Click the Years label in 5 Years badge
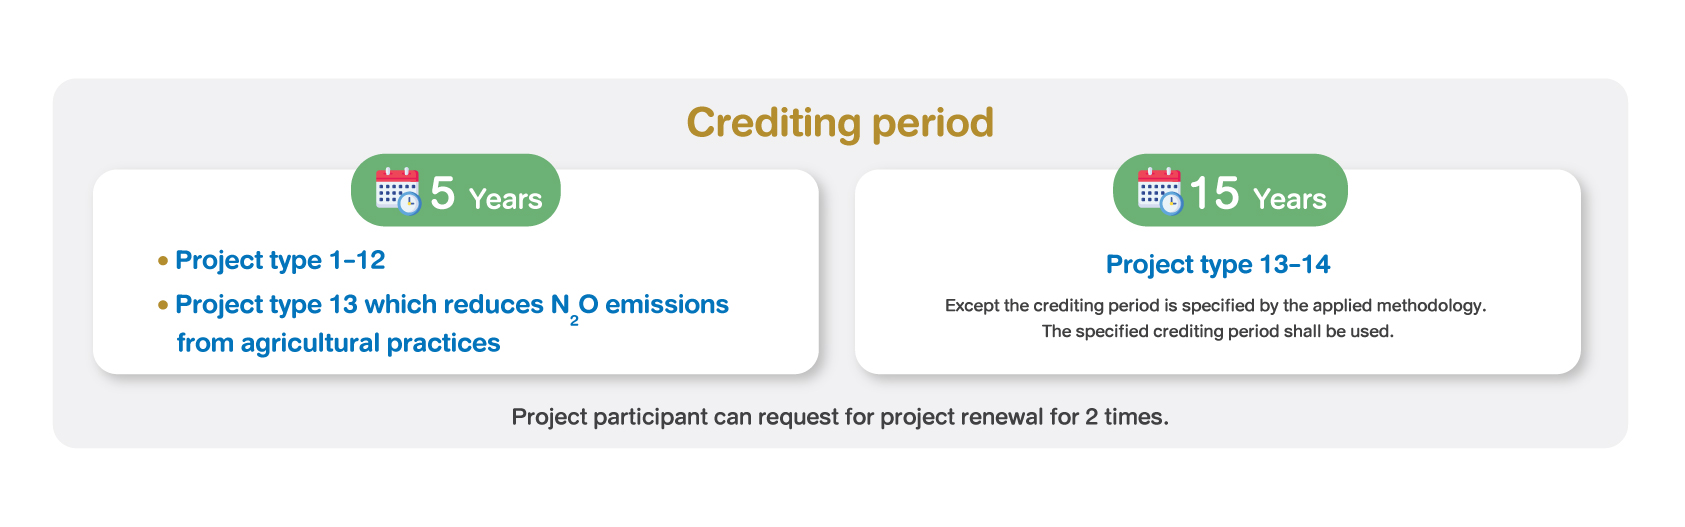The height and width of the screenshot is (527, 1685). (x=506, y=199)
